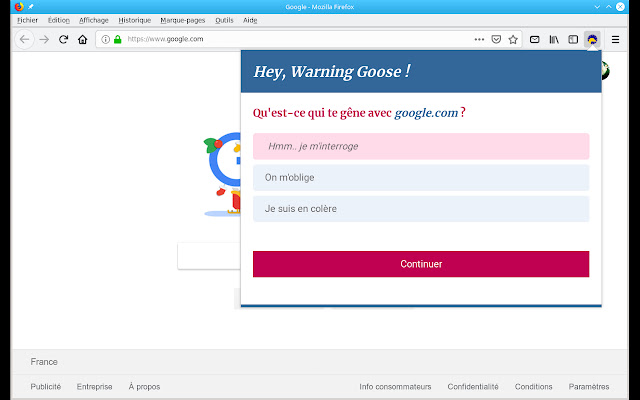This screenshot has width=640, height=400.
Task: Click the pin icon in title bar
Action: click(x=31, y=7)
